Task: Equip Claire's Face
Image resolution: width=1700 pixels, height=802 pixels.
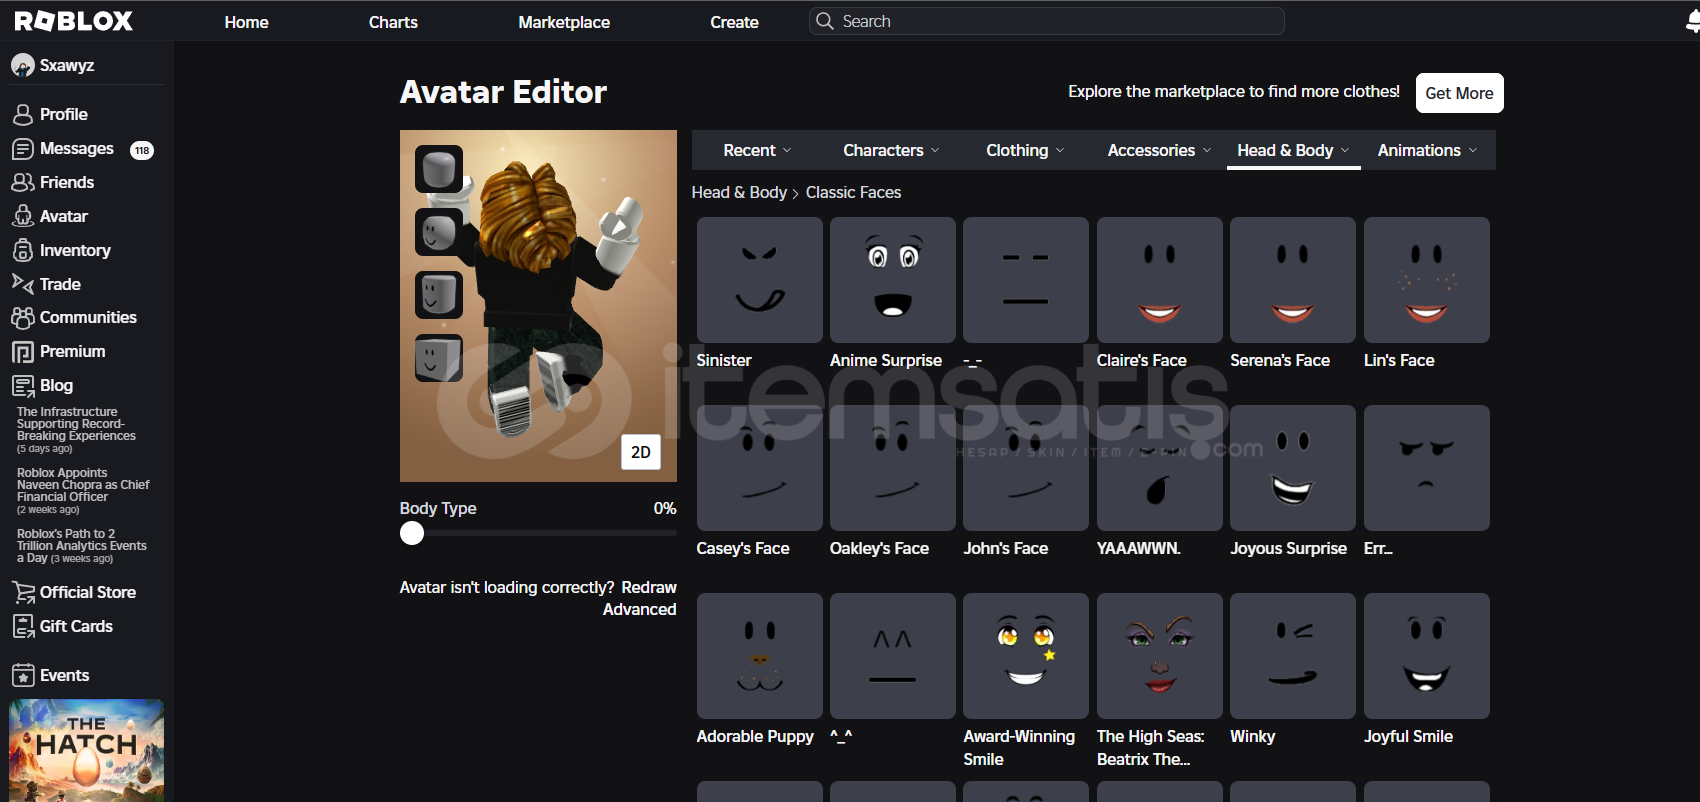Action: tap(1160, 280)
